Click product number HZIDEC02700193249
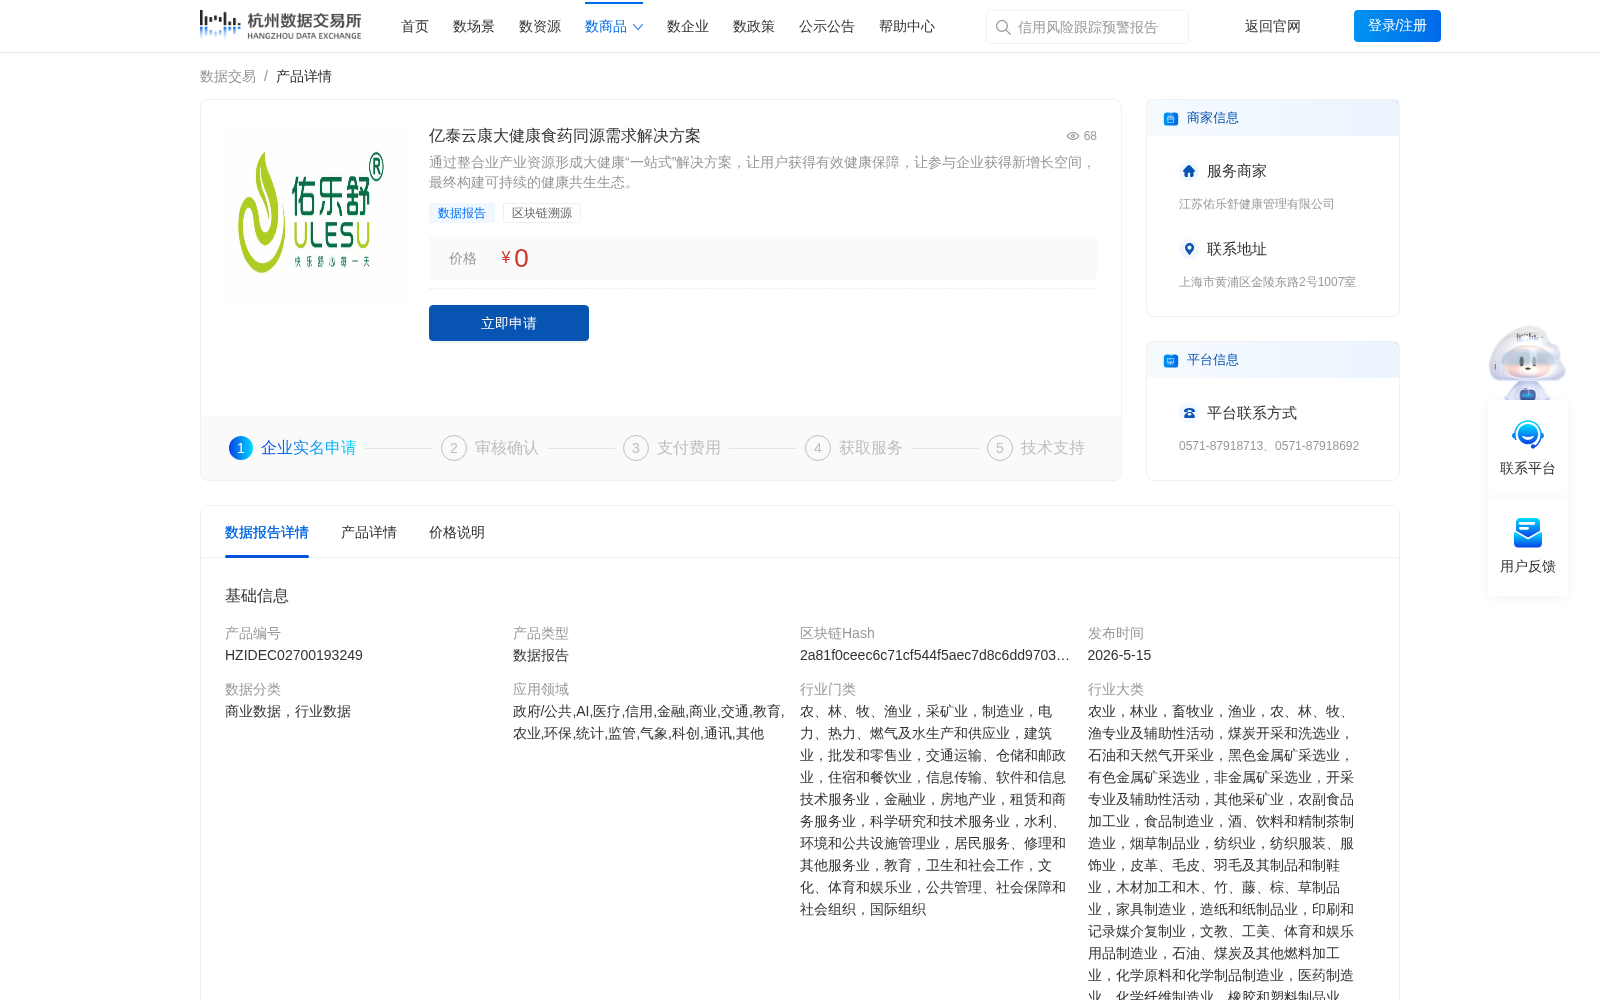1600x1000 pixels. (294, 655)
